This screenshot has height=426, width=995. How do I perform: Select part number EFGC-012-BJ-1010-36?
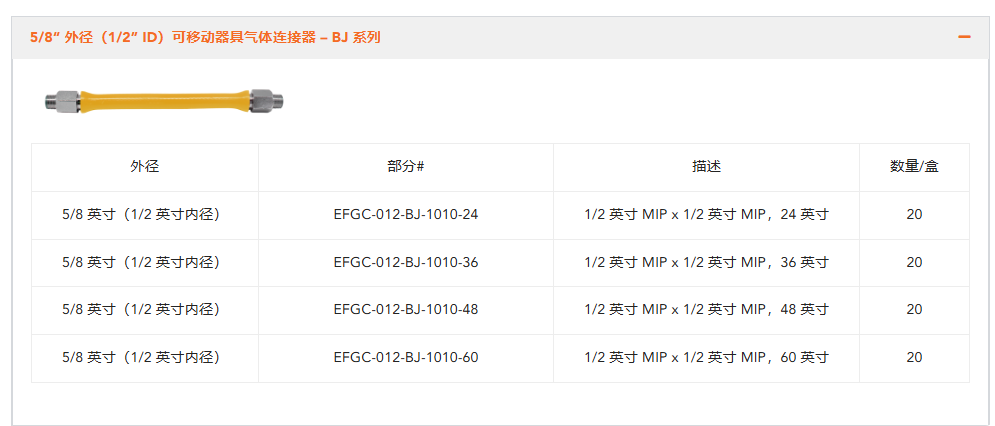click(405, 262)
